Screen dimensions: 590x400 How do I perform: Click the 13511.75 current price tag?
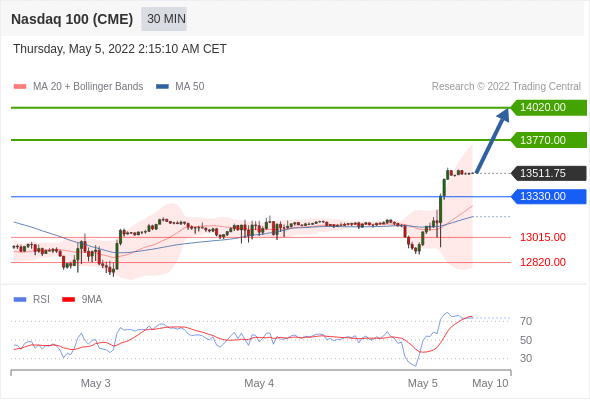[549, 173]
